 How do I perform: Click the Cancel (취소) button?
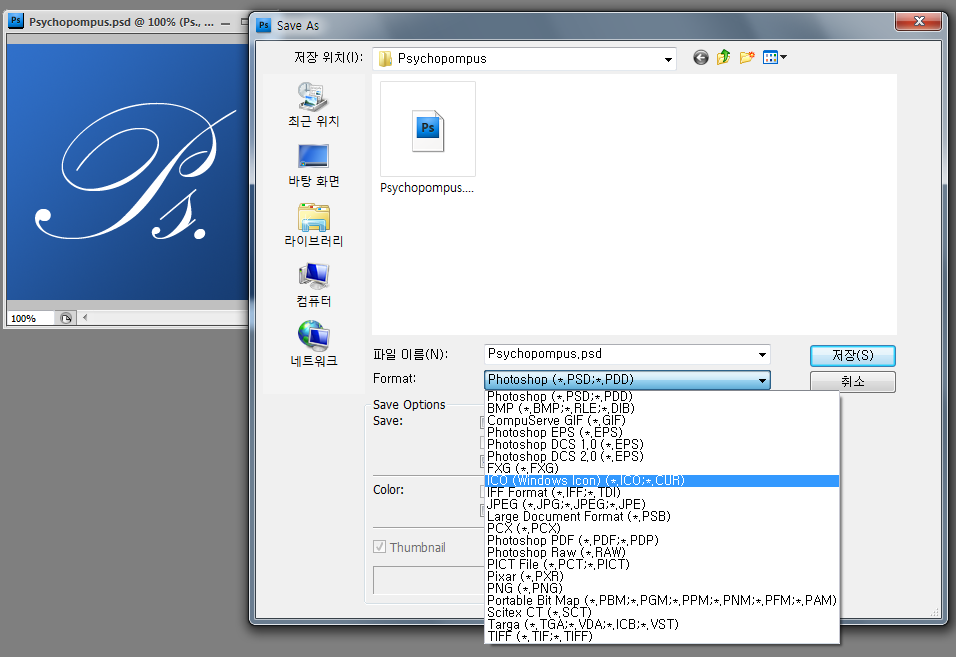852,382
